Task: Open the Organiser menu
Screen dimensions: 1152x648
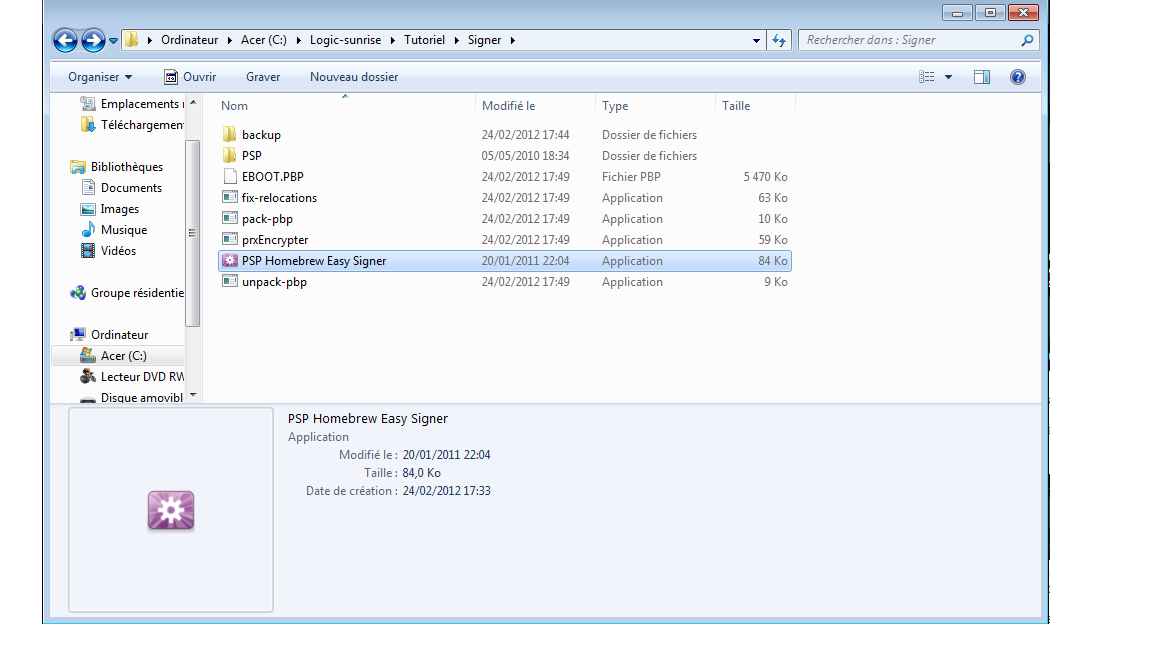Action: (100, 77)
